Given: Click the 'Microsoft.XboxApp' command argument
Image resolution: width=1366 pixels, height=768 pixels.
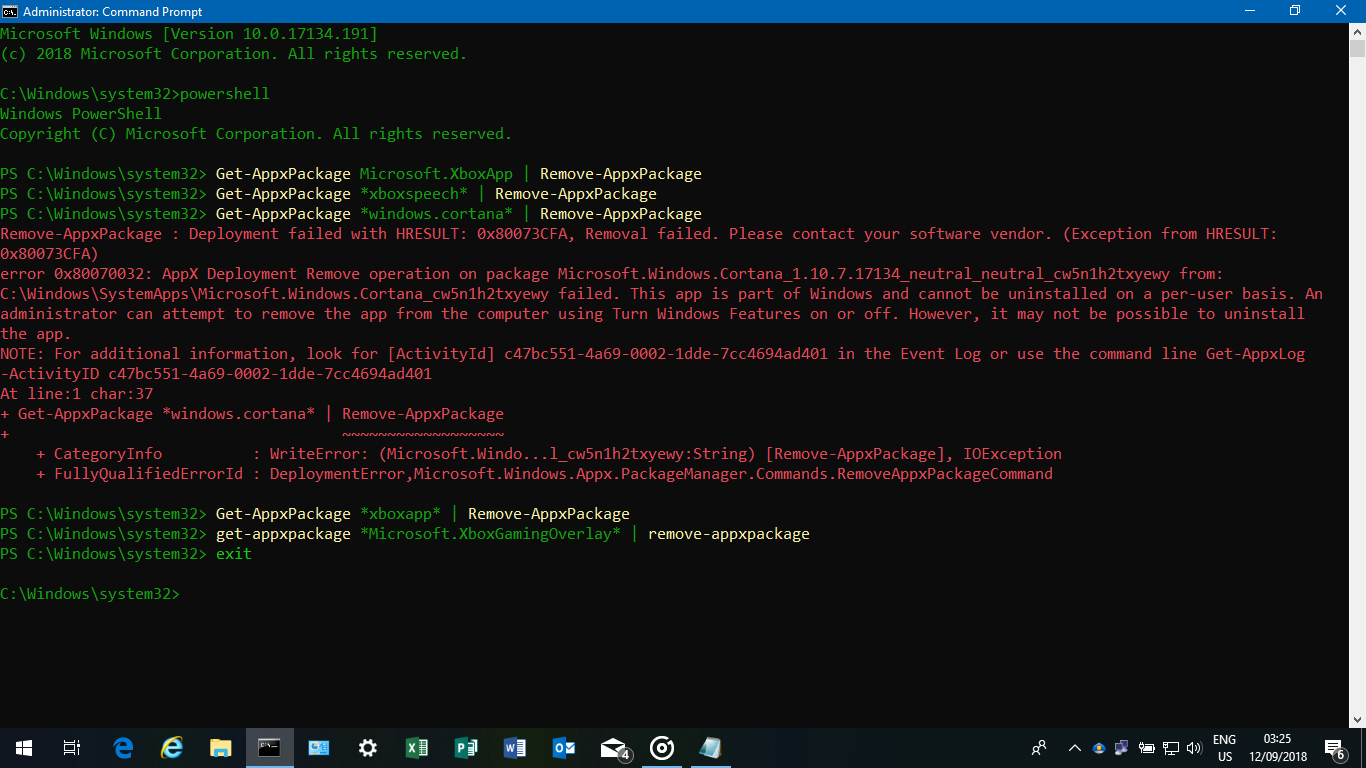Looking at the screenshot, I should tap(436, 174).
